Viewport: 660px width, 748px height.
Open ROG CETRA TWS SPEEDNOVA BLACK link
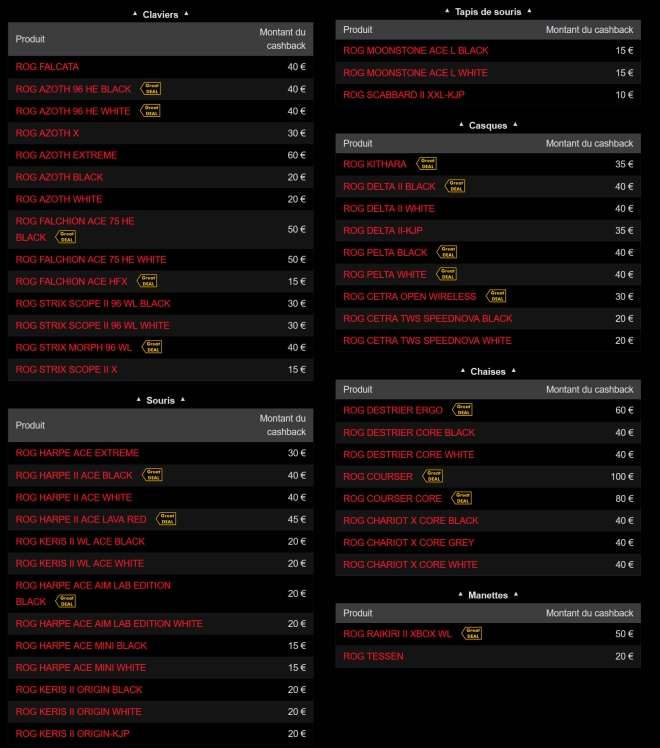click(428, 318)
